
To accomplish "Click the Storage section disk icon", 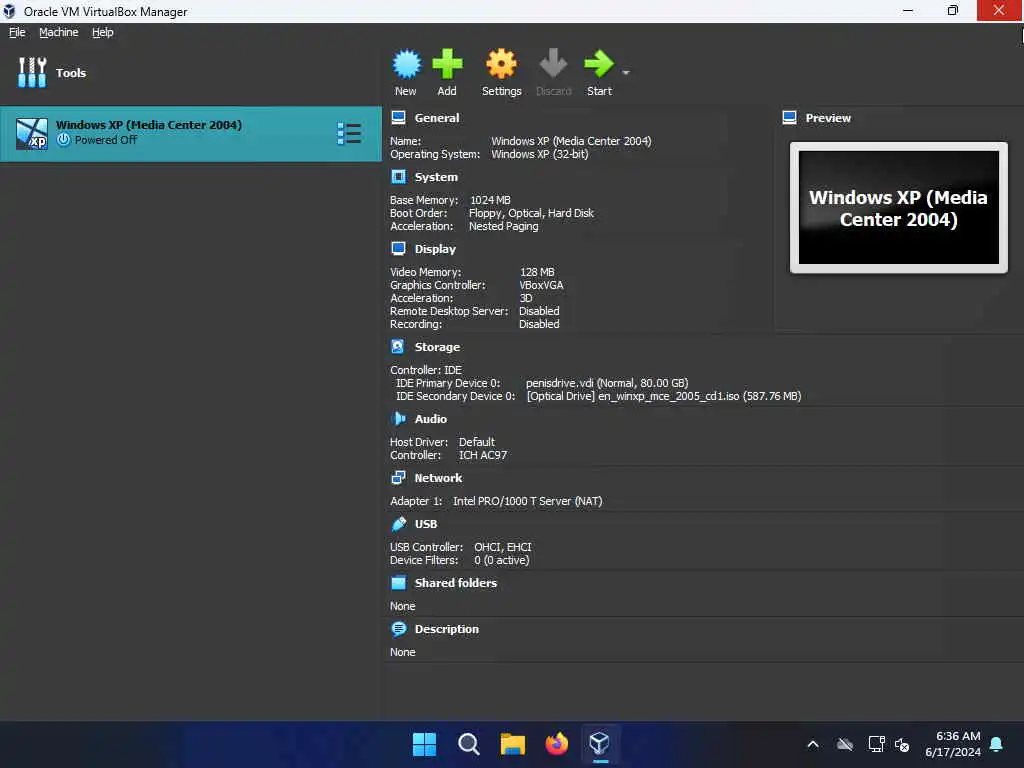I will tap(397, 346).
